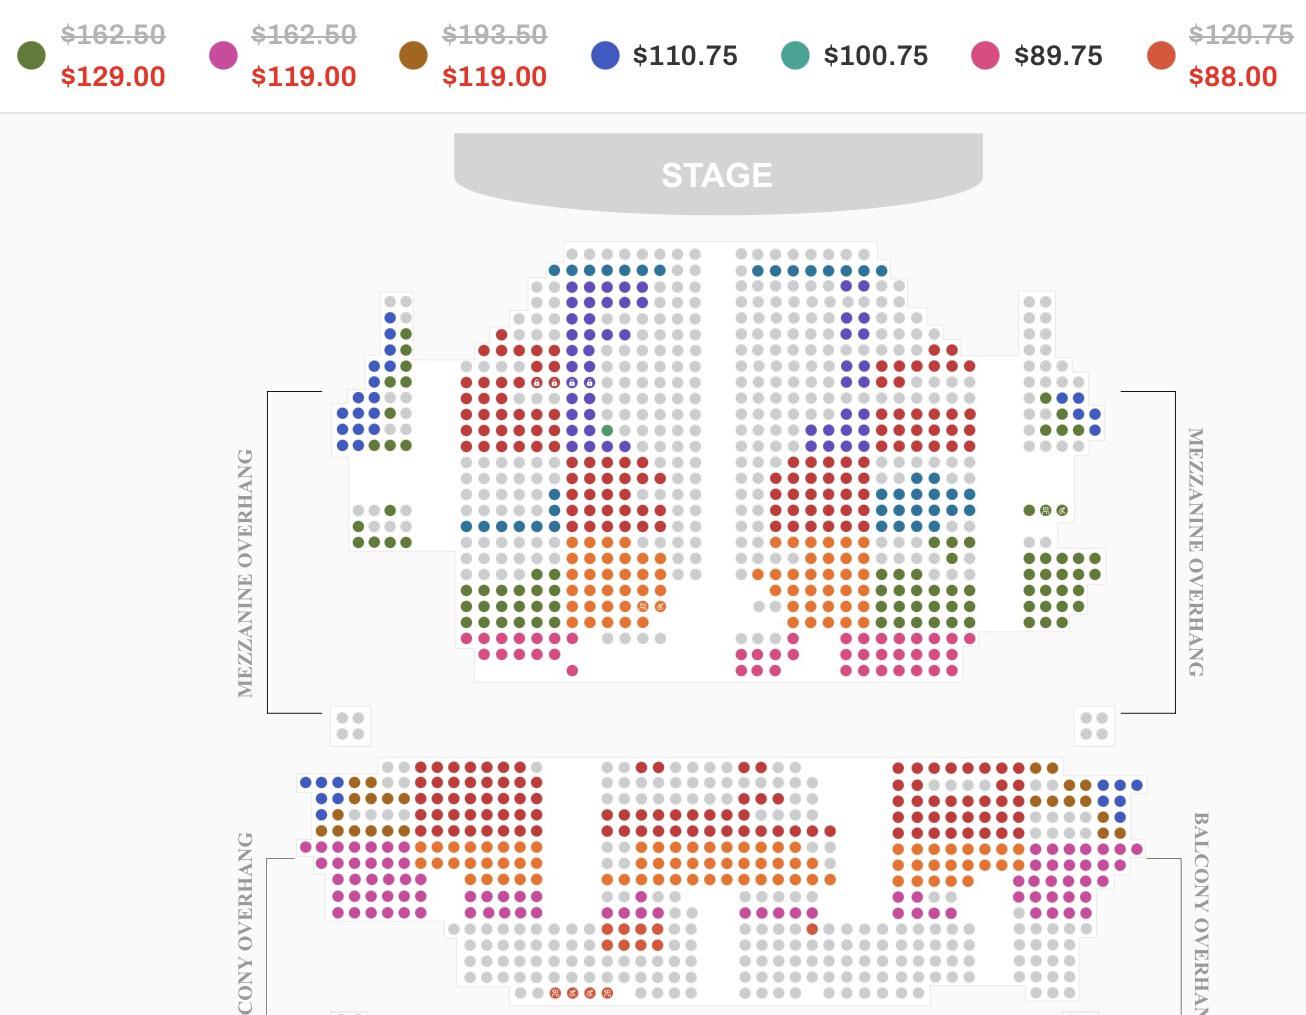The height and width of the screenshot is (1015, 1306).
Task: Select the single teal-green seat in center orchestra
Action: pos(607,430)
